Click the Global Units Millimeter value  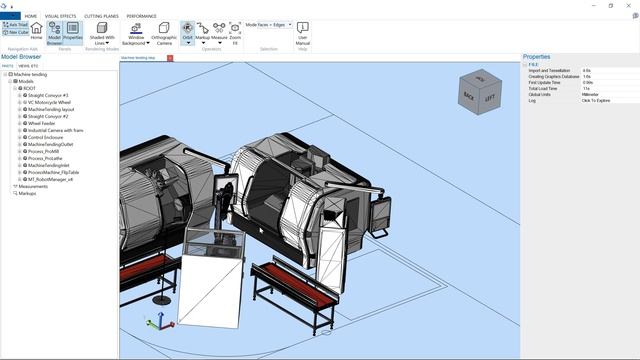click(x=590, y=94)
